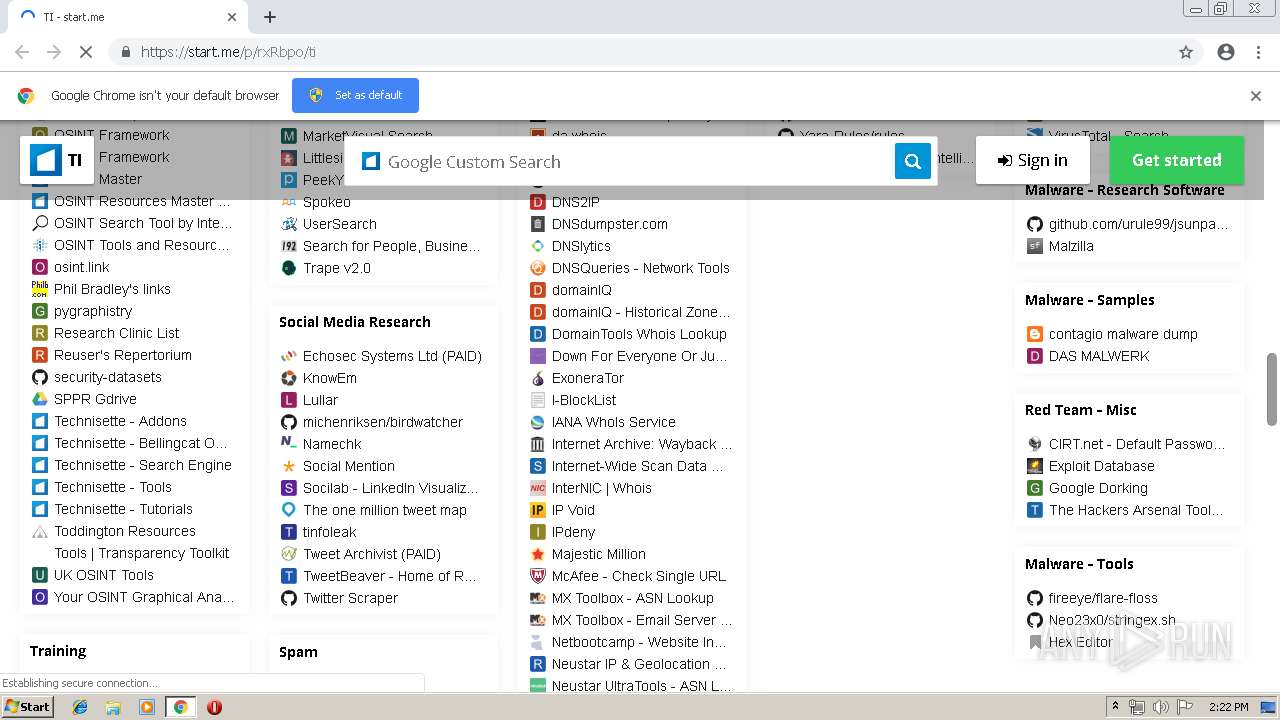
Task: Click the blue search magnifier button
Action: (912, 161)
